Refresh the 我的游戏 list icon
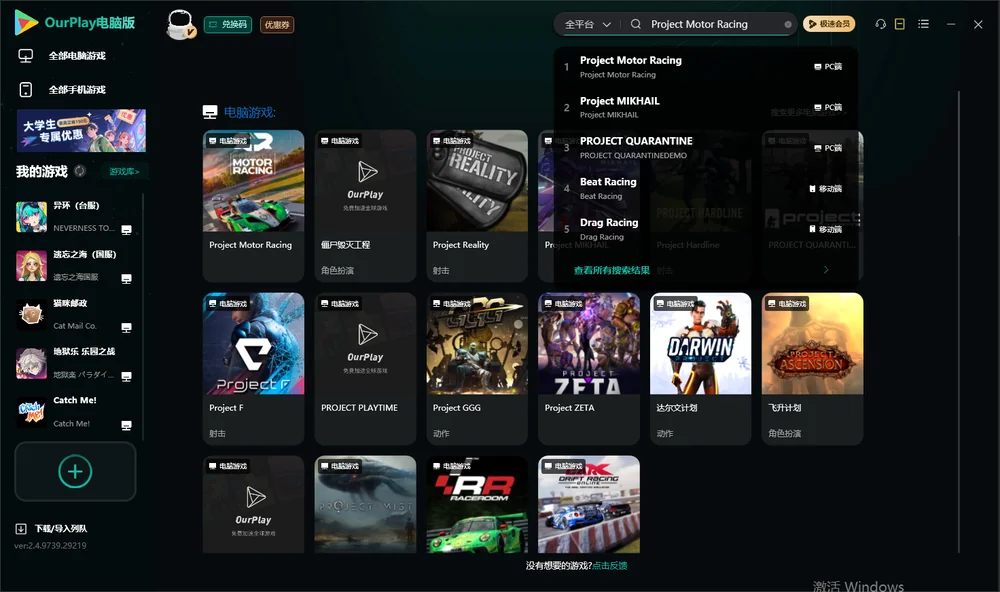 pyautogui.click(x=80, y=171)
